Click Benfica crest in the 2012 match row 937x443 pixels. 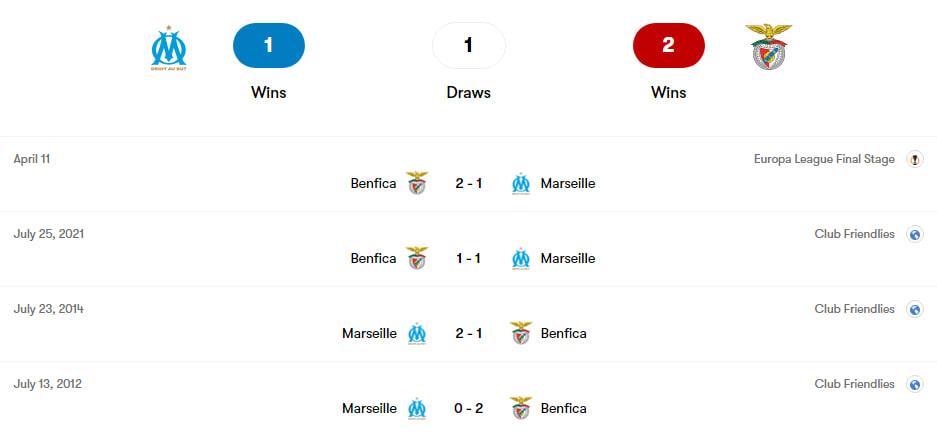pyautogui.click(x=520, y=408)
